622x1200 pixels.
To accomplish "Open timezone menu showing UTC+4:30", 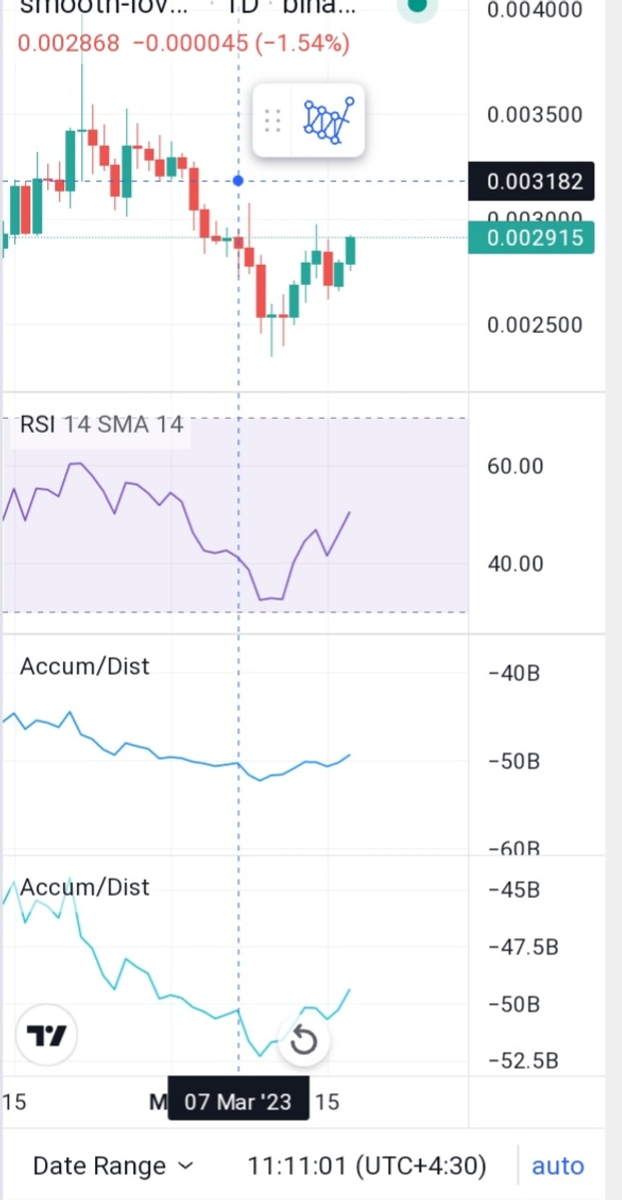I will click(367, 1165).
